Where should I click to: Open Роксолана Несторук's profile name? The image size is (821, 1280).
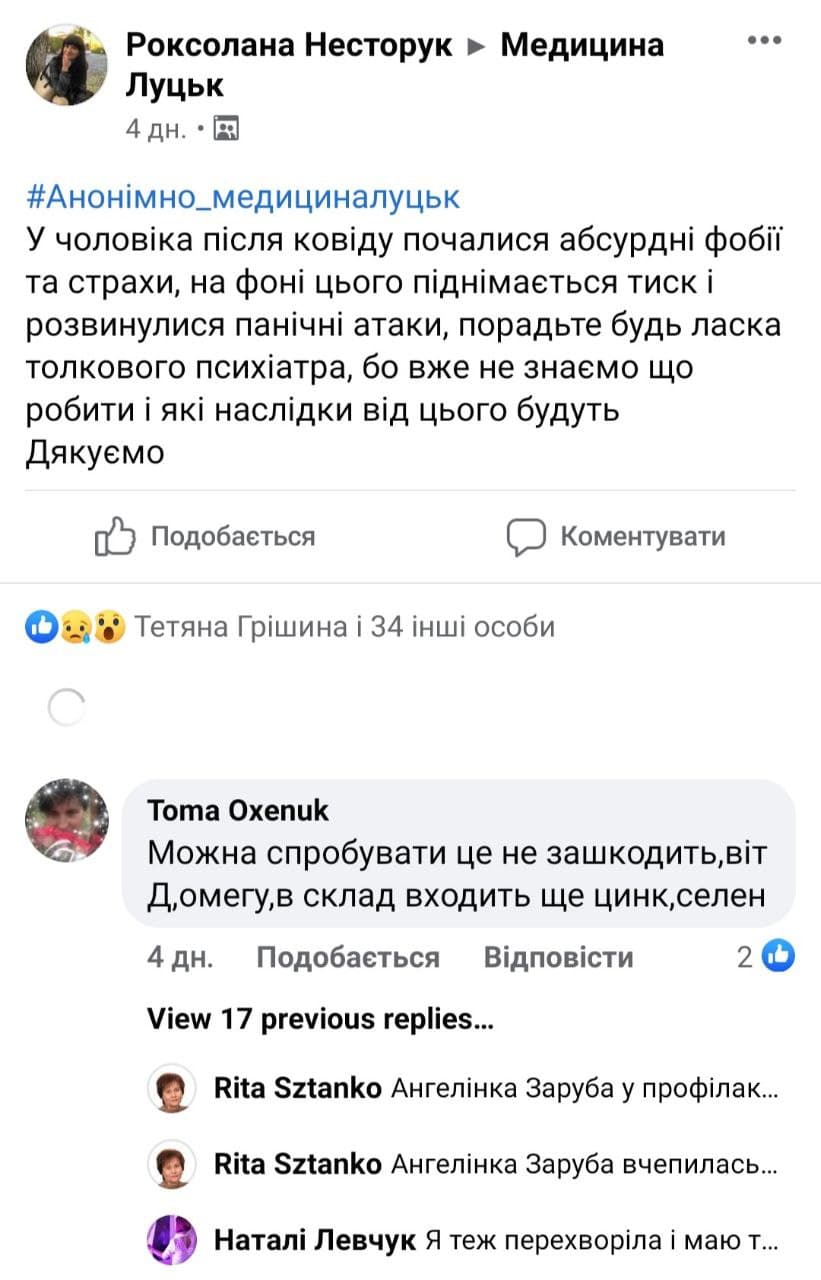point(290,45)
